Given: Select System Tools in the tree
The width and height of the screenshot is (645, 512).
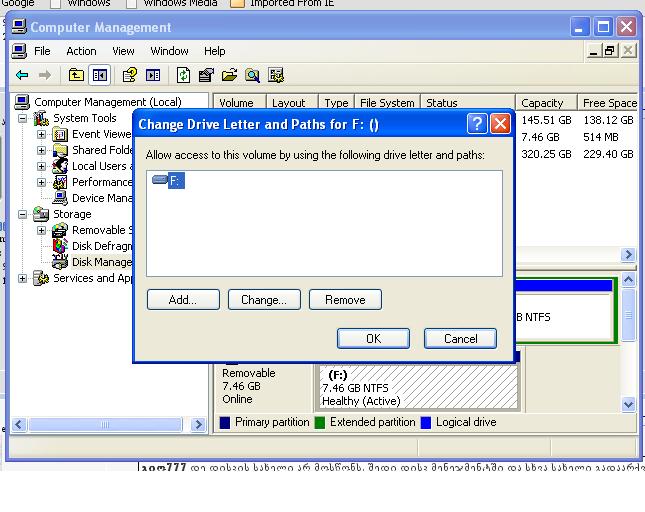Looking at the screenshot, I should [85, 118].
